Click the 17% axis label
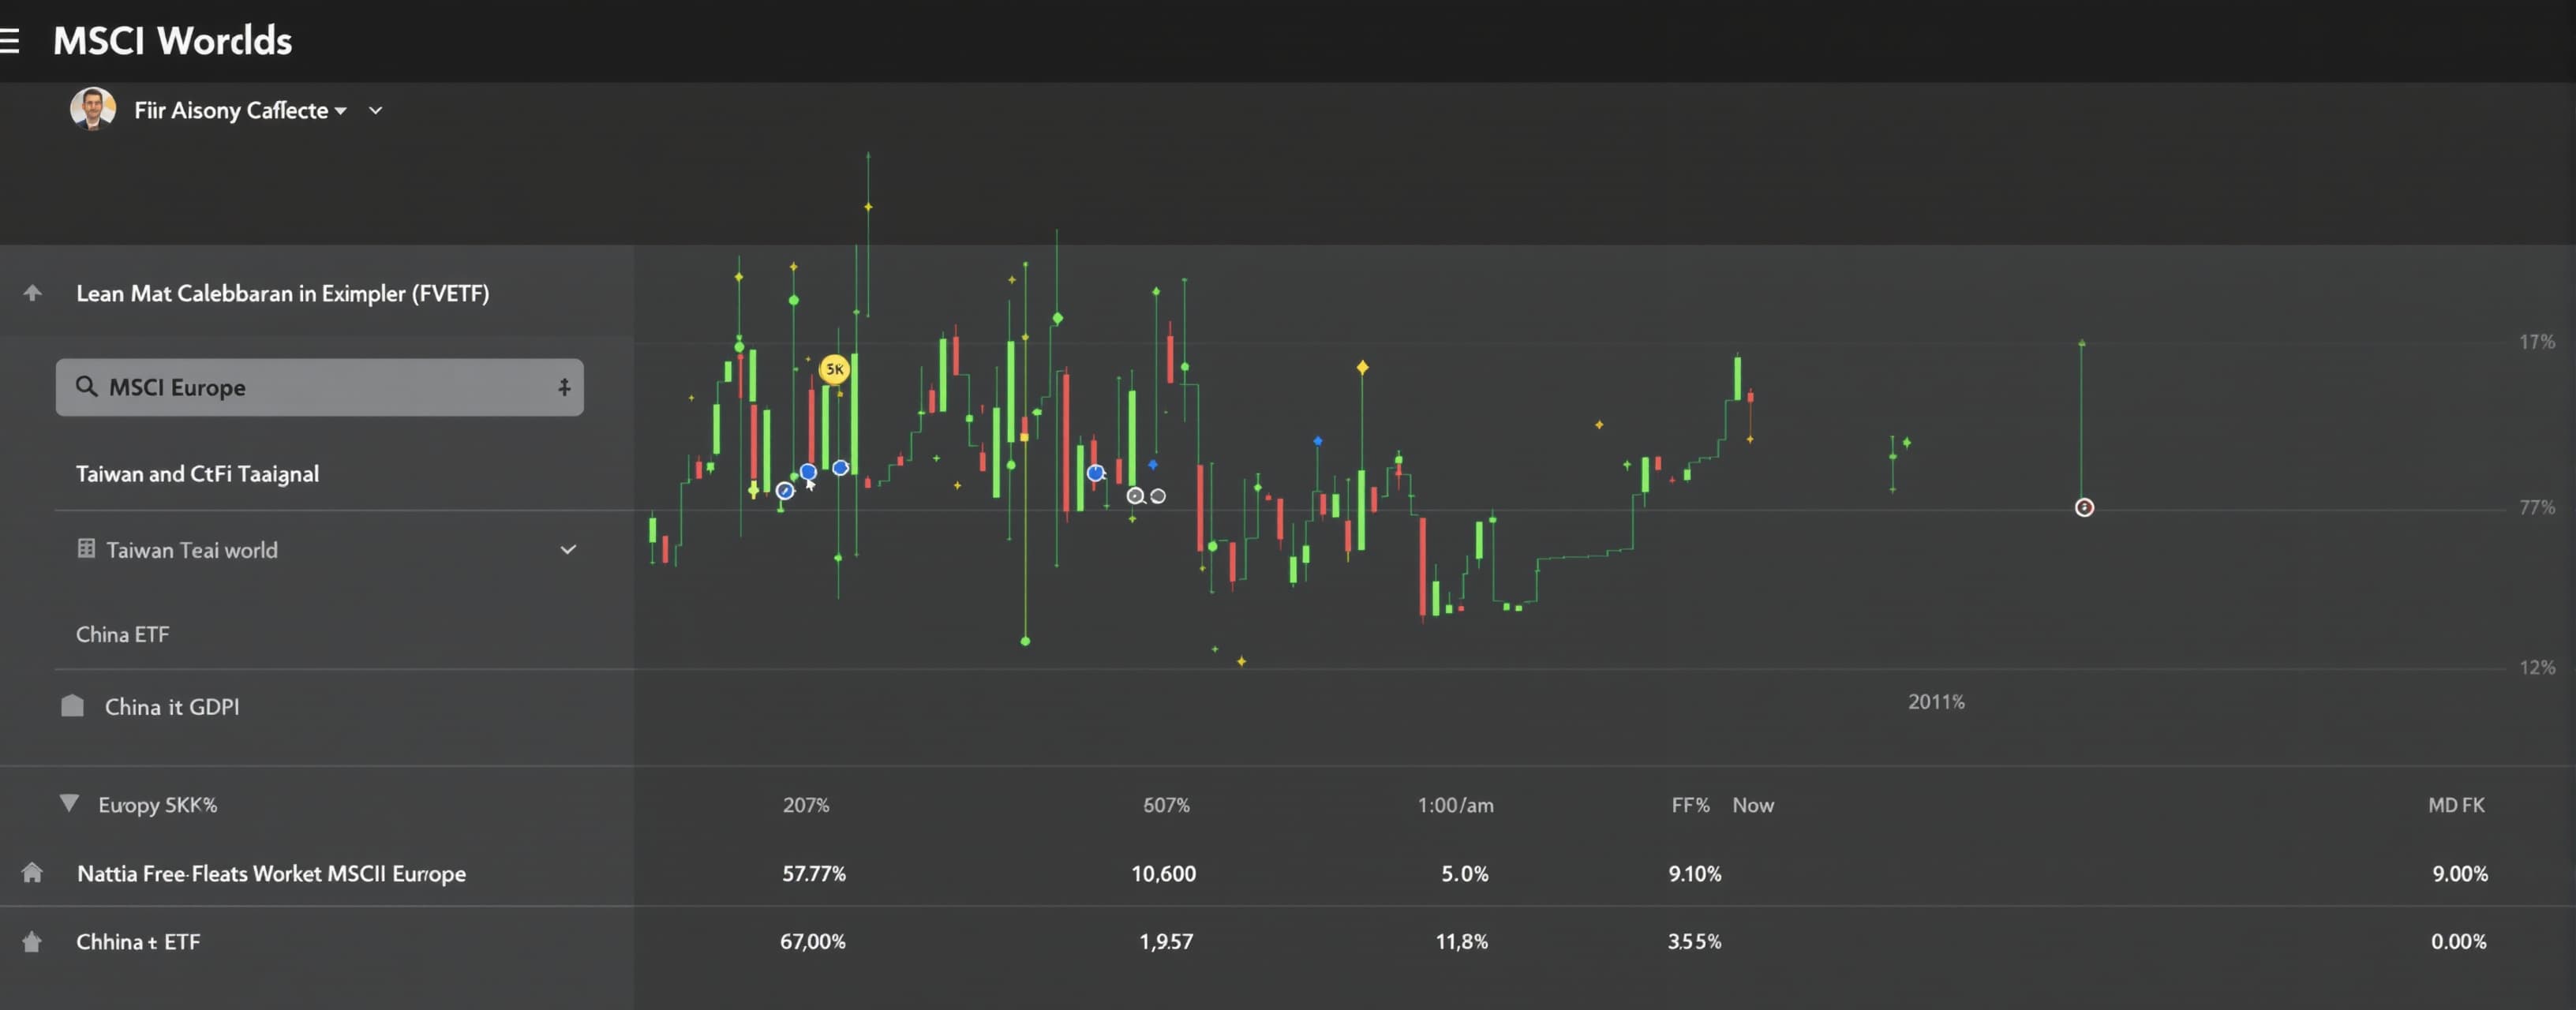The height and width of the screenshot is (1010, 2576). 2536,342
